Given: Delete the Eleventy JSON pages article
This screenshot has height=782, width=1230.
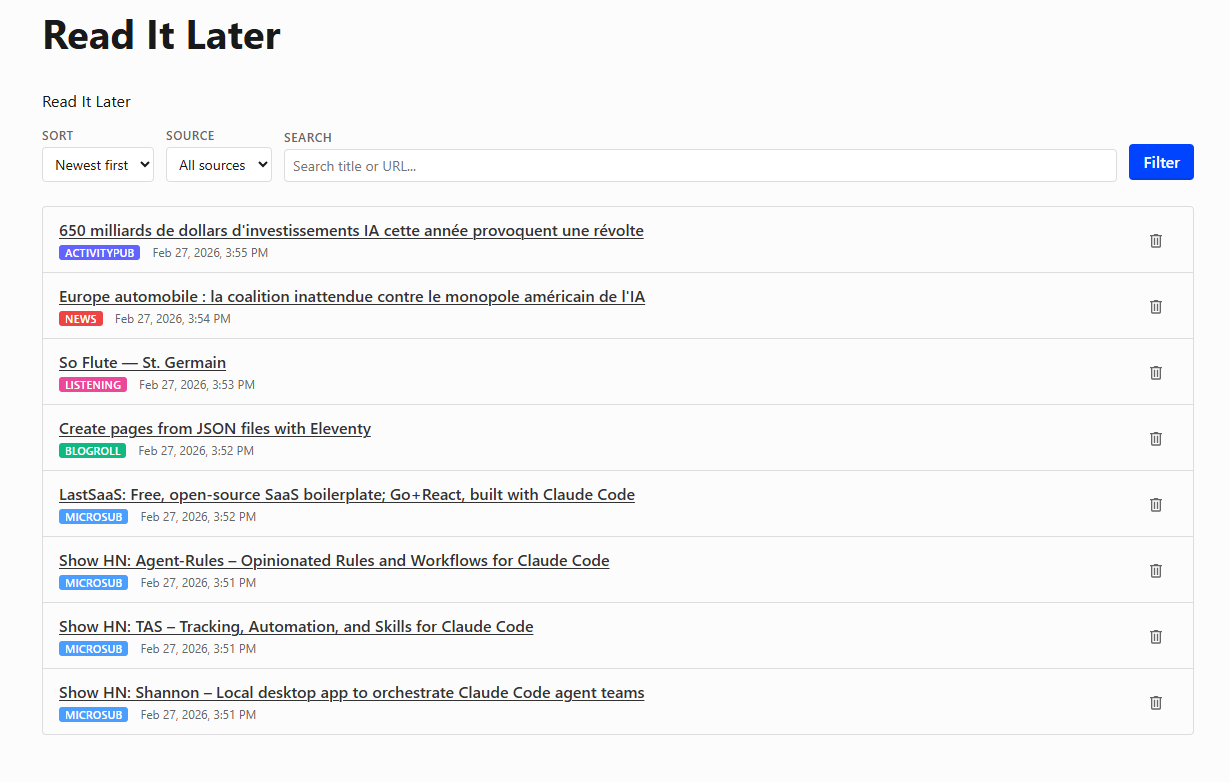Looking at the screenshot, I should point(1155,438).
